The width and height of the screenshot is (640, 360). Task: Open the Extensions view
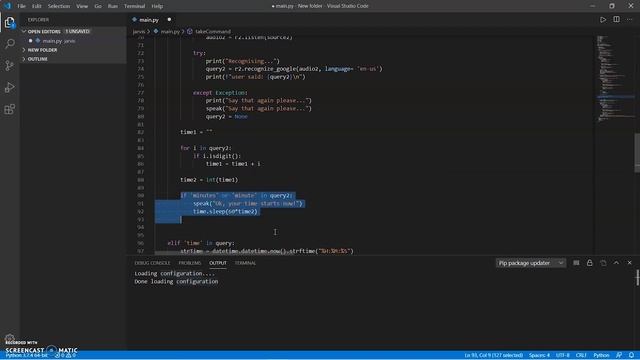[9, 109]
